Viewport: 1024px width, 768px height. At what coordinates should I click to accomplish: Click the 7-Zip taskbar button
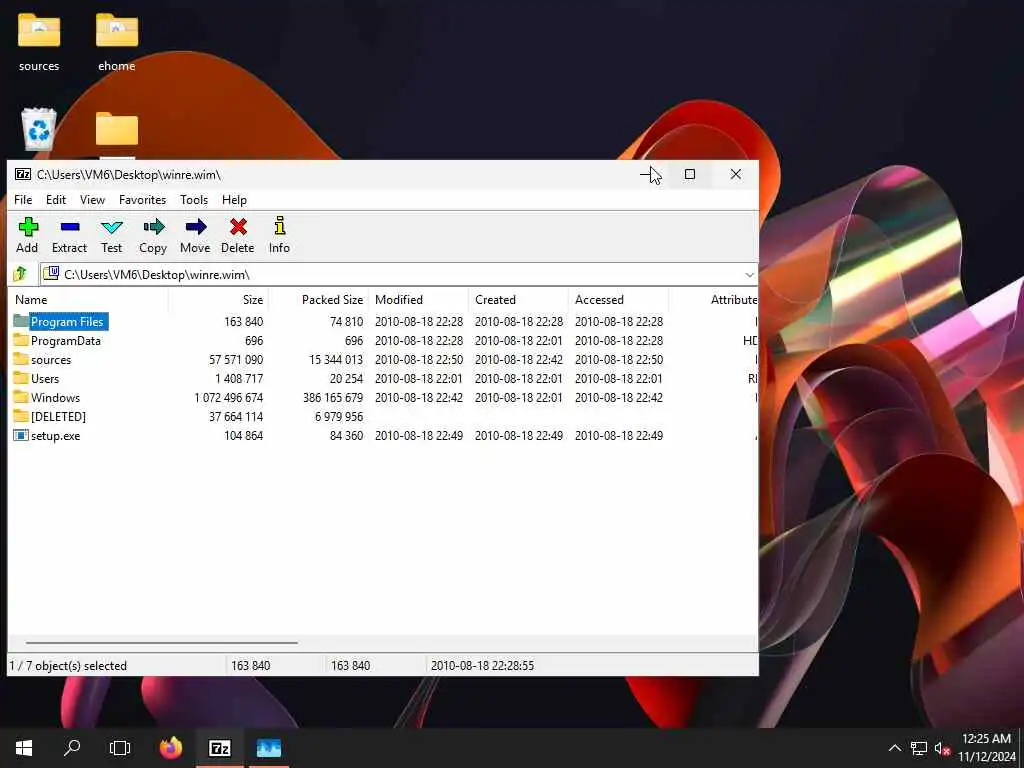click(x=219, y=748)
